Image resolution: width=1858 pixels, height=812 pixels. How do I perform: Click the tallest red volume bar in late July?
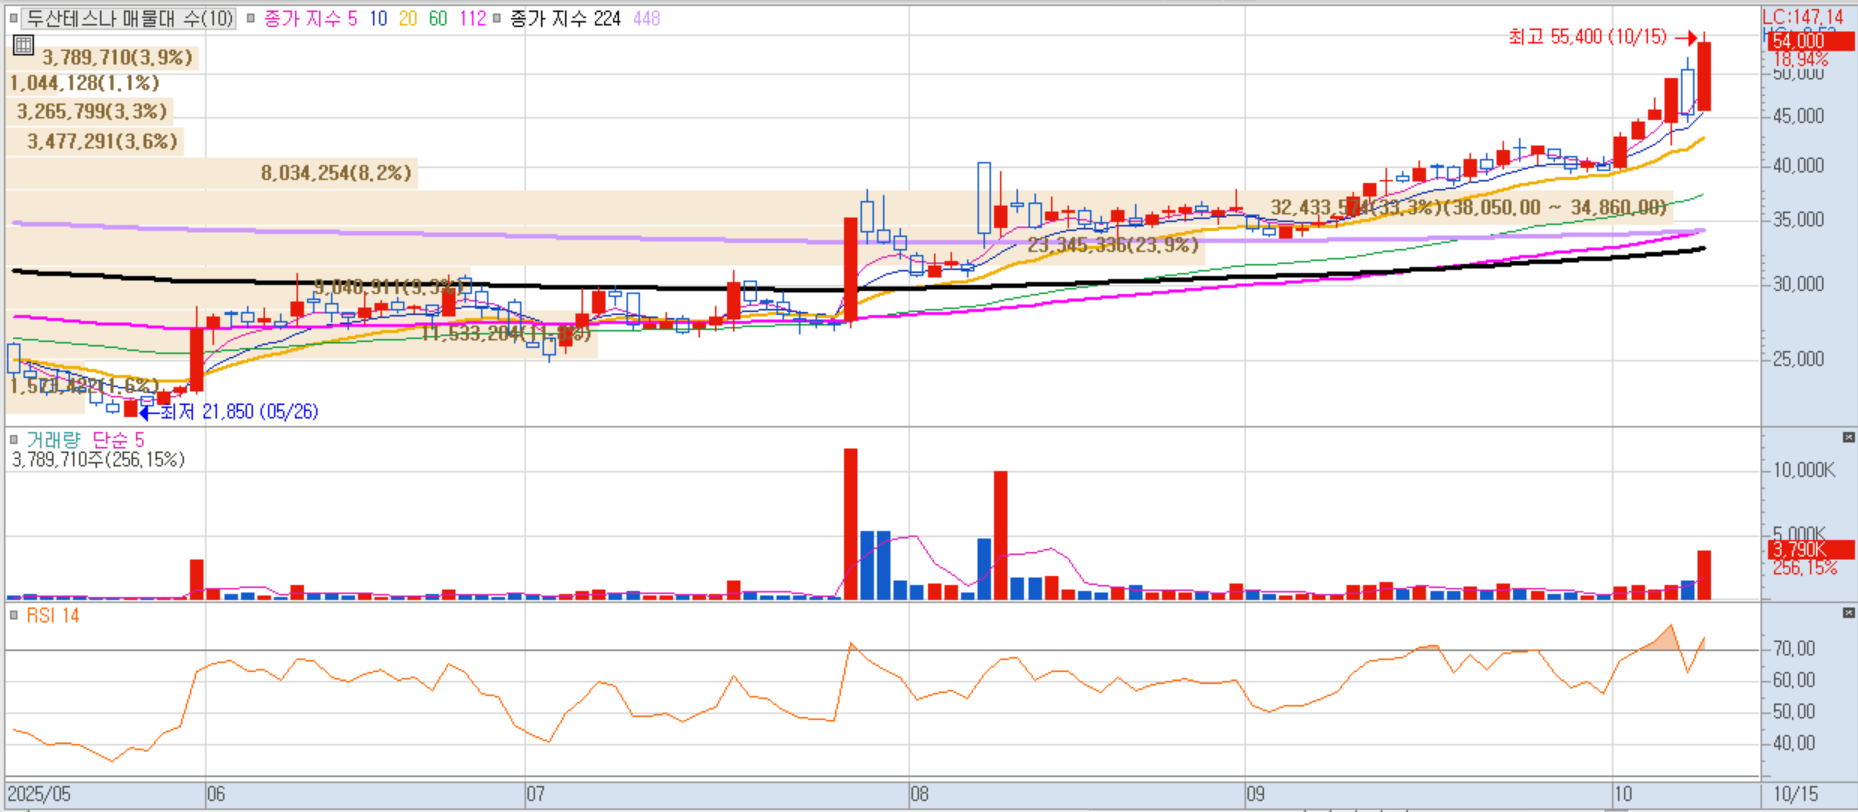(851, 524)
